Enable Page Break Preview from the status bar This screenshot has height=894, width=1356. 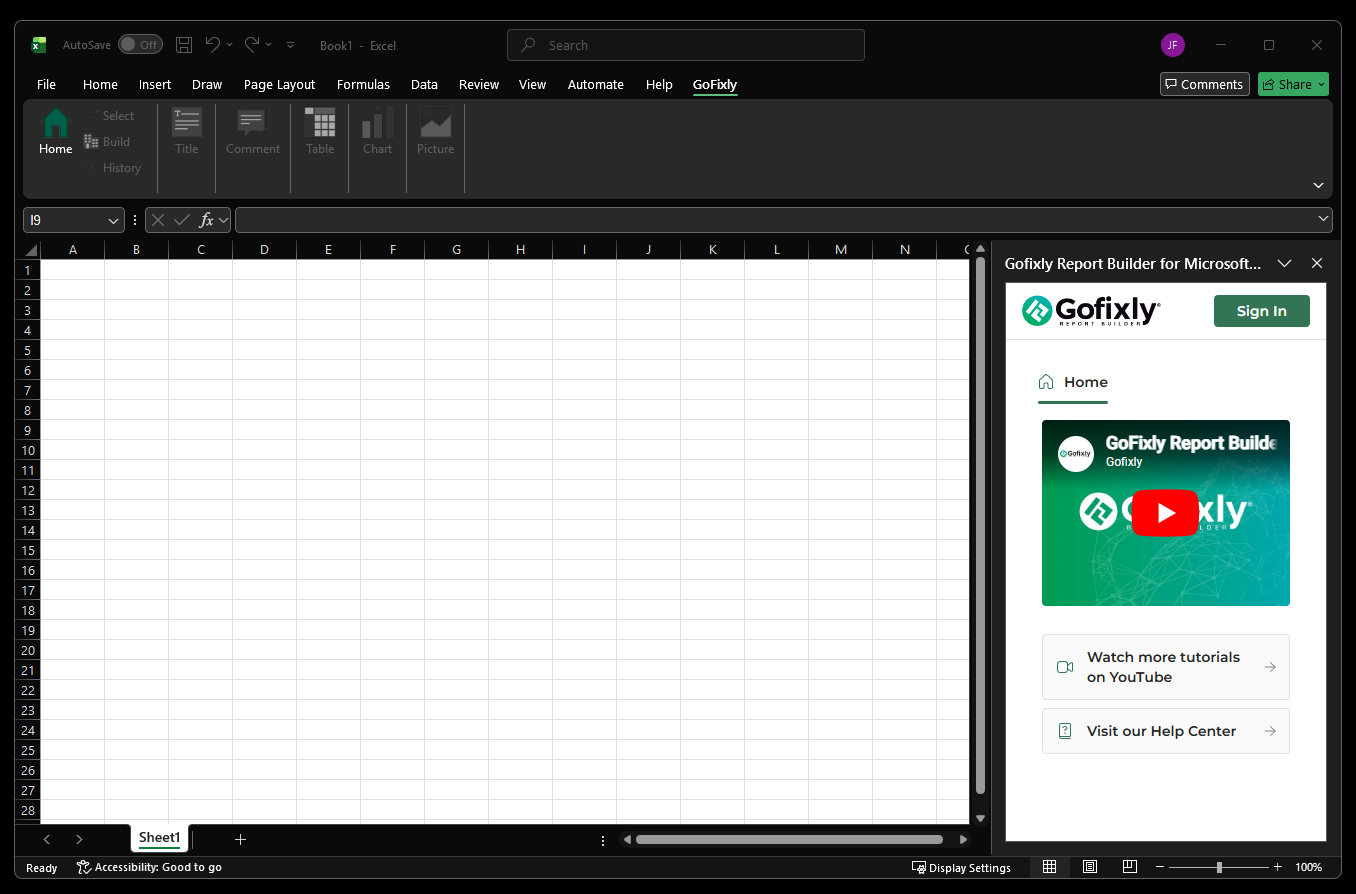1129,866
